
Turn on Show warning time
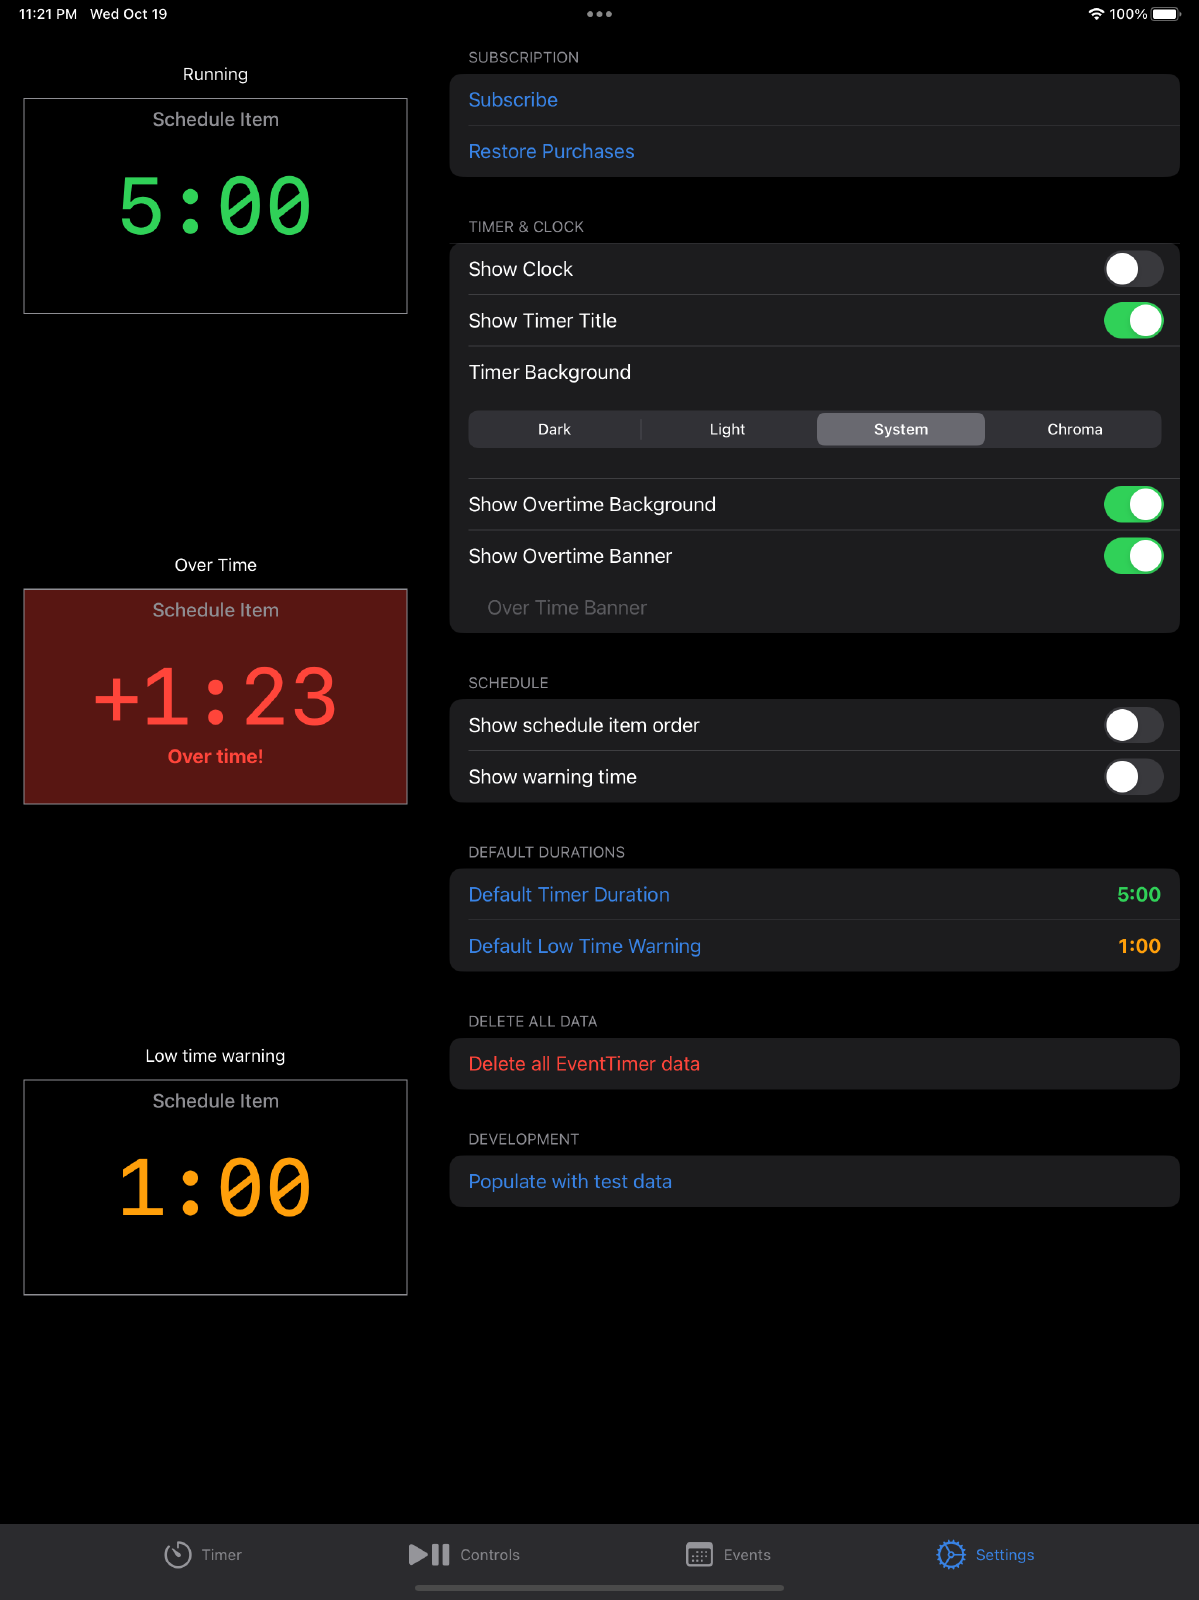click(1132, 777)
